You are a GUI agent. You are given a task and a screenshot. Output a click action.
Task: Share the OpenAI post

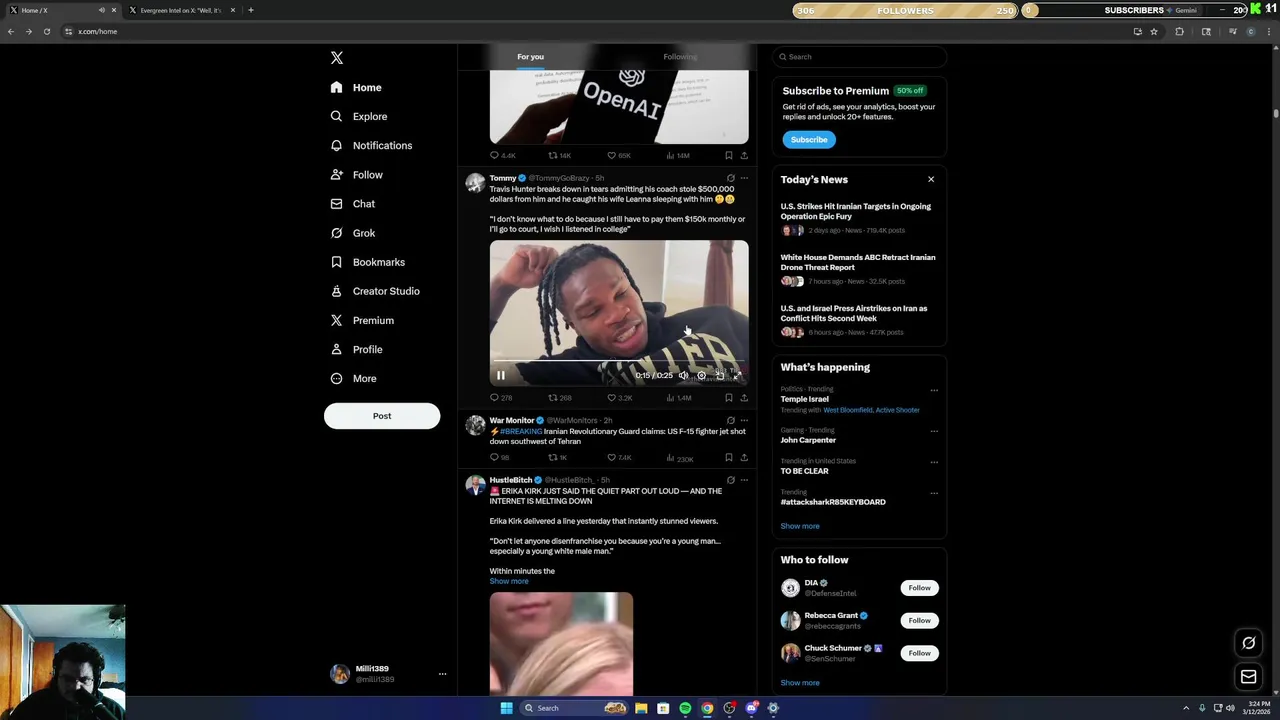[x=744, y=156]
